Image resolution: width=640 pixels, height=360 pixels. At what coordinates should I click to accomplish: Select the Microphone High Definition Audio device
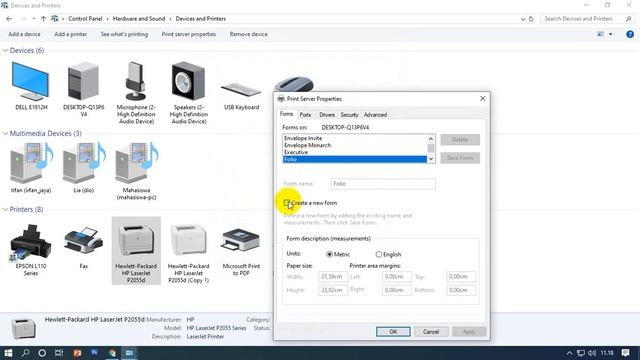(136, 92)
